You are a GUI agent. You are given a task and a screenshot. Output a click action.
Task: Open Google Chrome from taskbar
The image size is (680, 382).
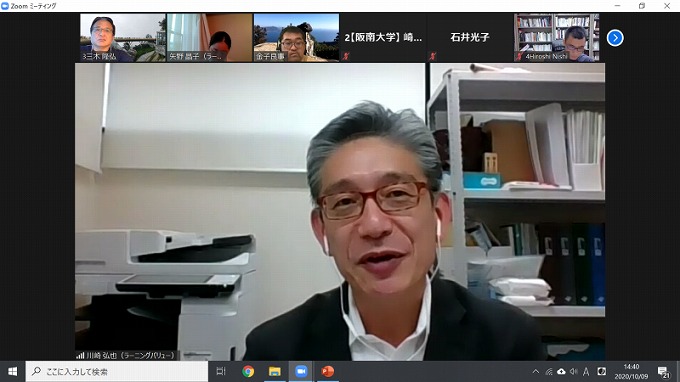pos(248,372)
